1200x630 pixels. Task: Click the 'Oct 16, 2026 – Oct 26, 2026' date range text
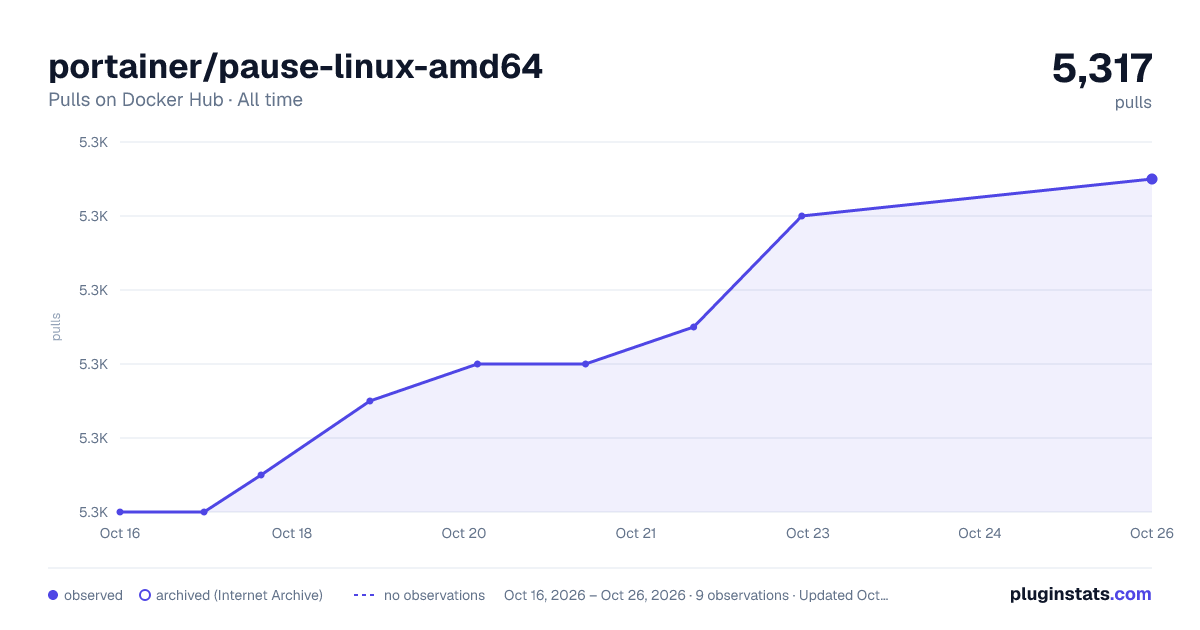[595, 595]
